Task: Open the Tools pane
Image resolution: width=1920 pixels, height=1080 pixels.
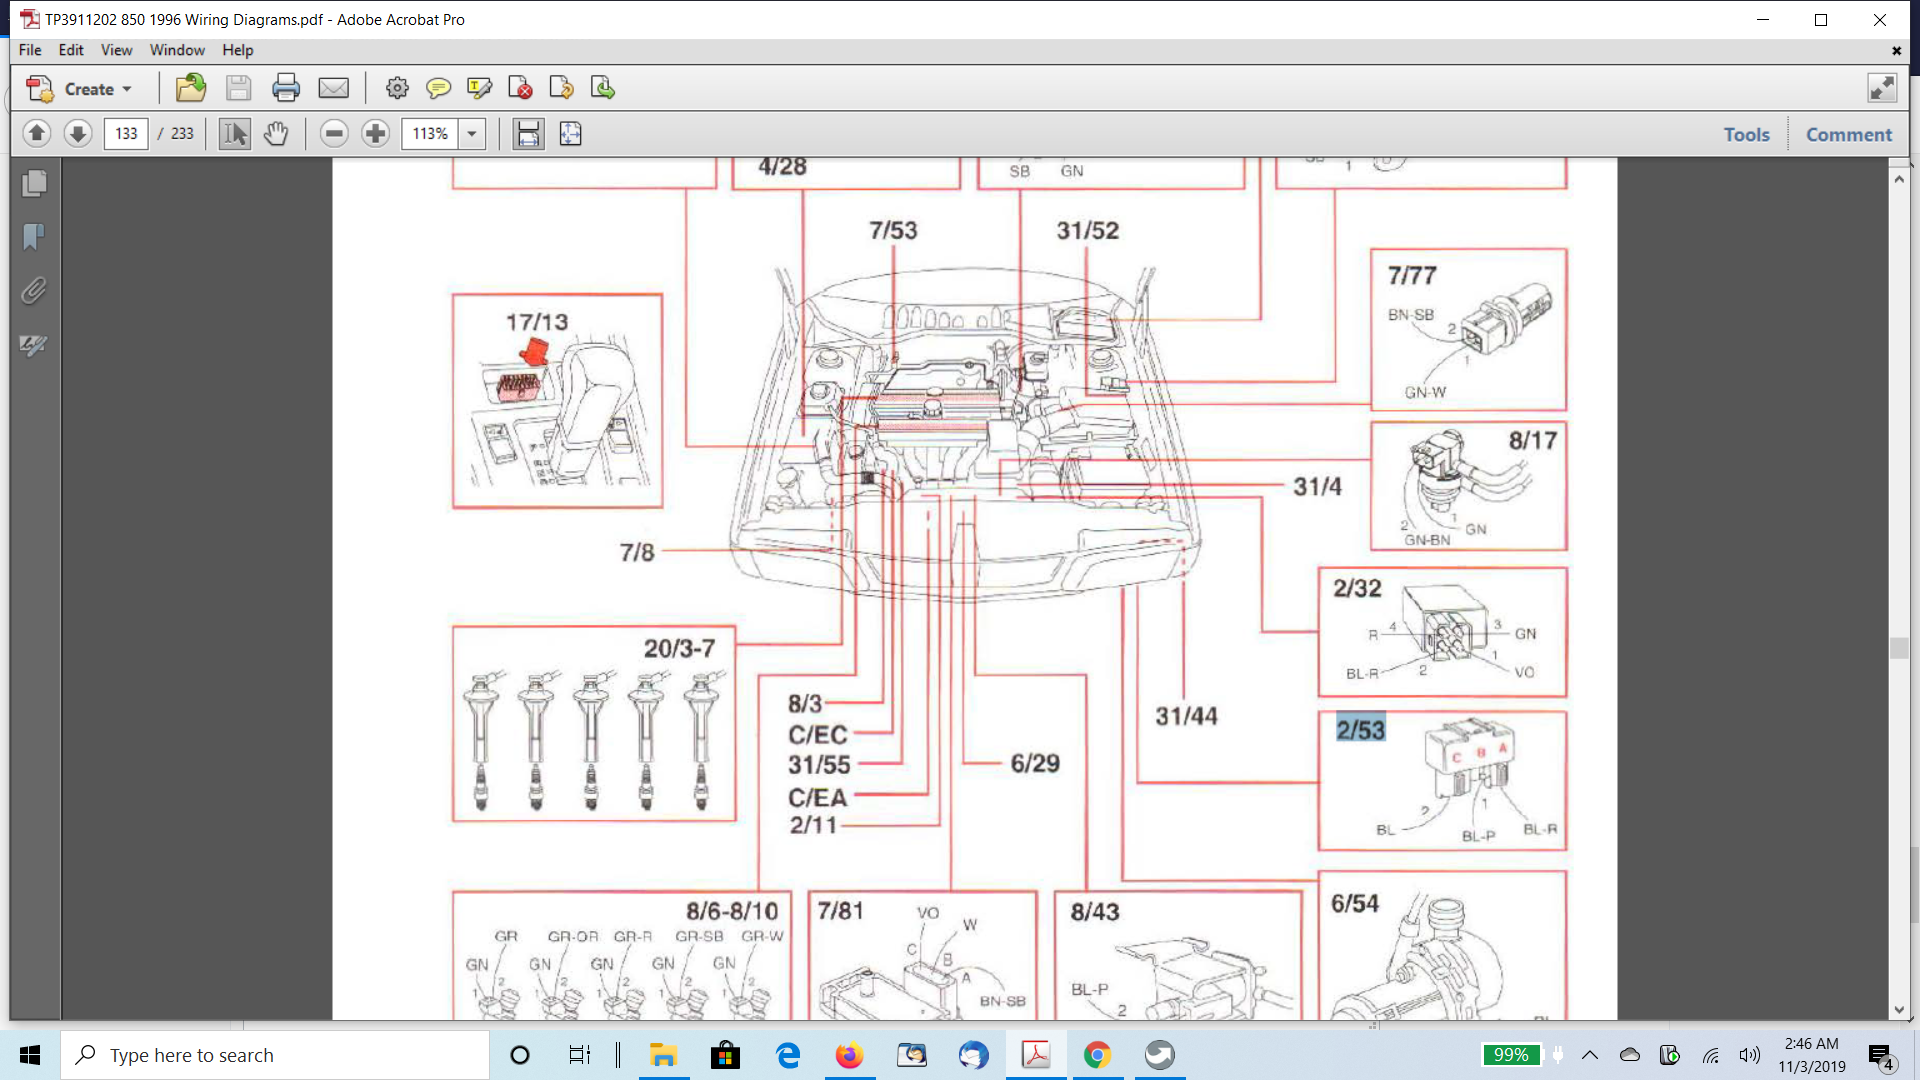Action: pyautogui.click(x=1746, y=134)
